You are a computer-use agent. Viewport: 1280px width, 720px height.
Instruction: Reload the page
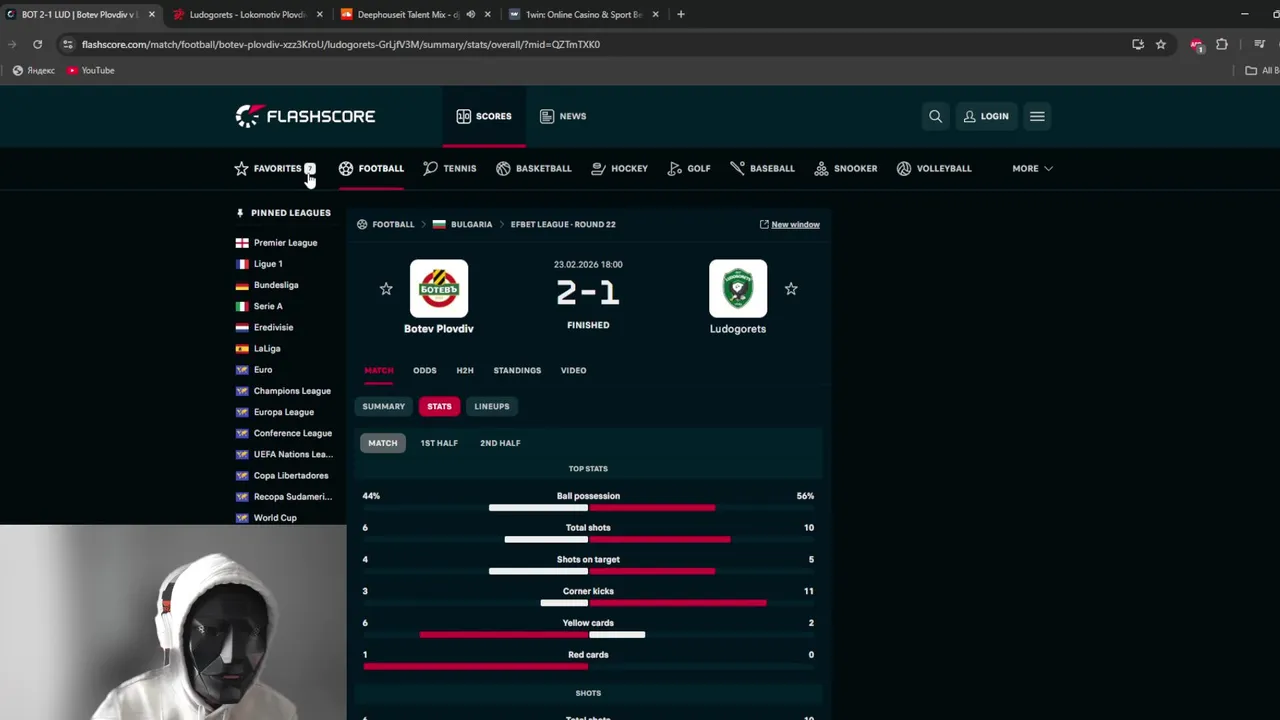click(37, 44)
